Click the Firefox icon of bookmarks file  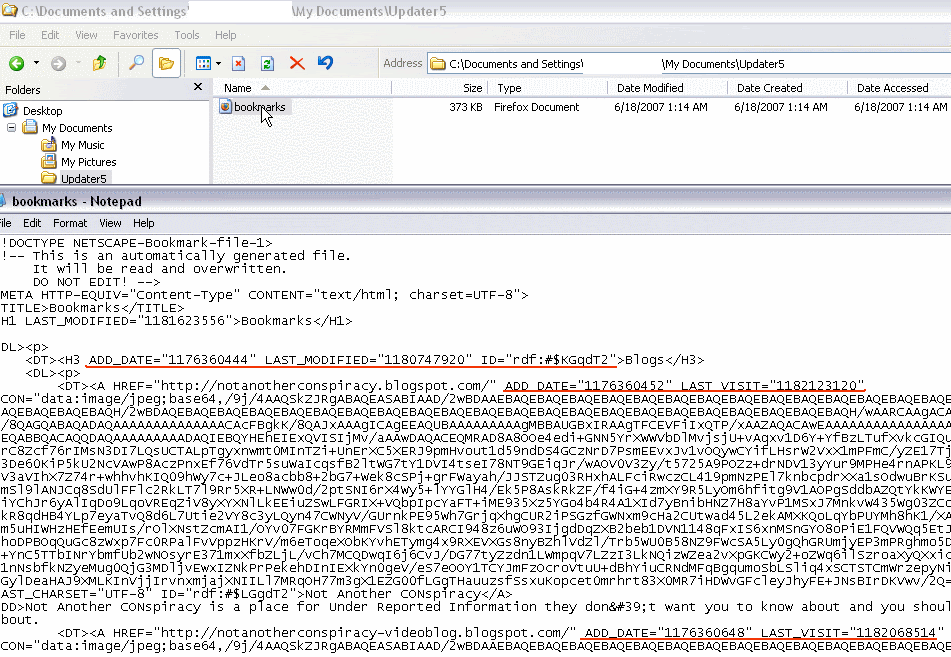point(226,107)
